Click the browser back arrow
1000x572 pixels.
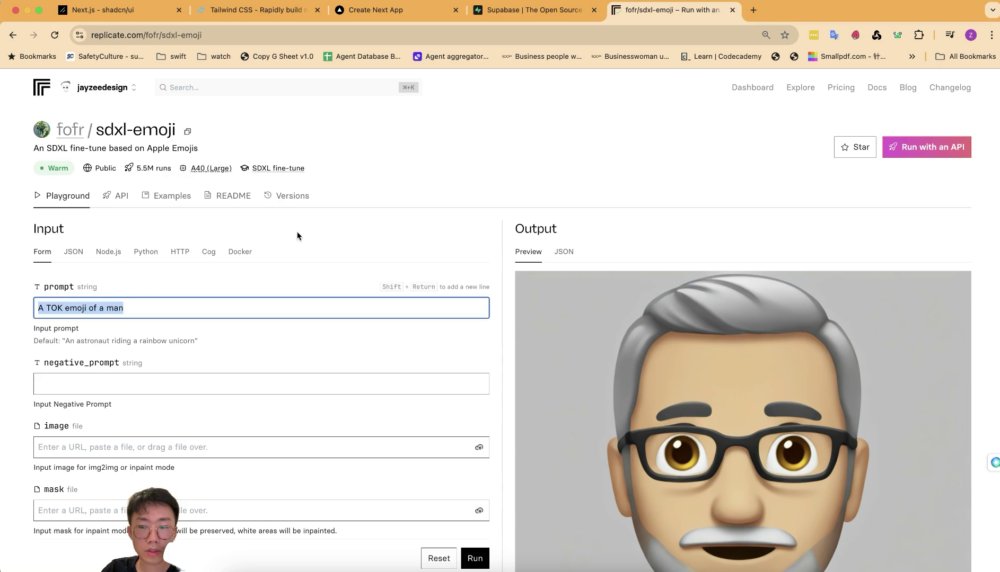click(13, 35)
